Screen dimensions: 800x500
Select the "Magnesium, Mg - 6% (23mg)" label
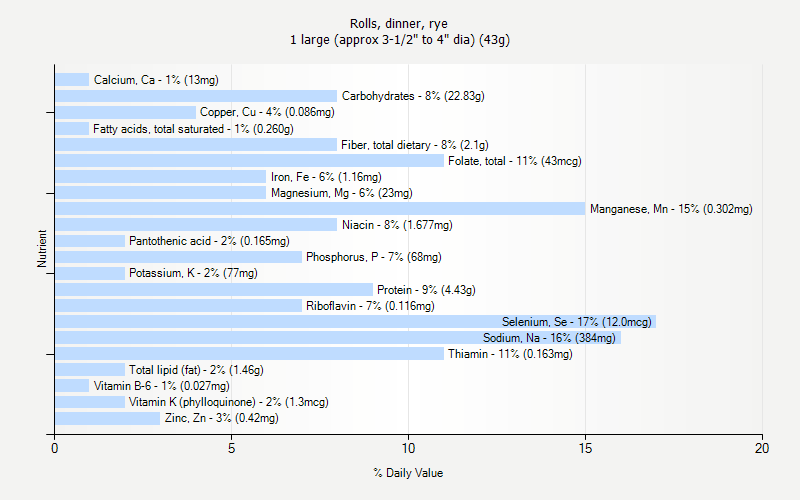click(342, 193)
